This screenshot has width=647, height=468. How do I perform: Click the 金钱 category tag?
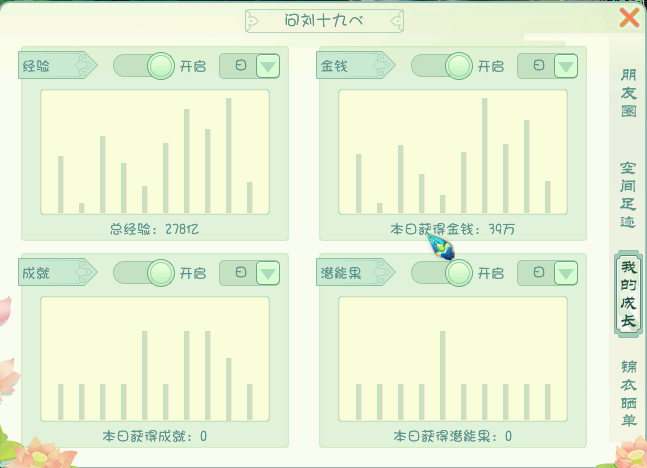coord(353,66)
